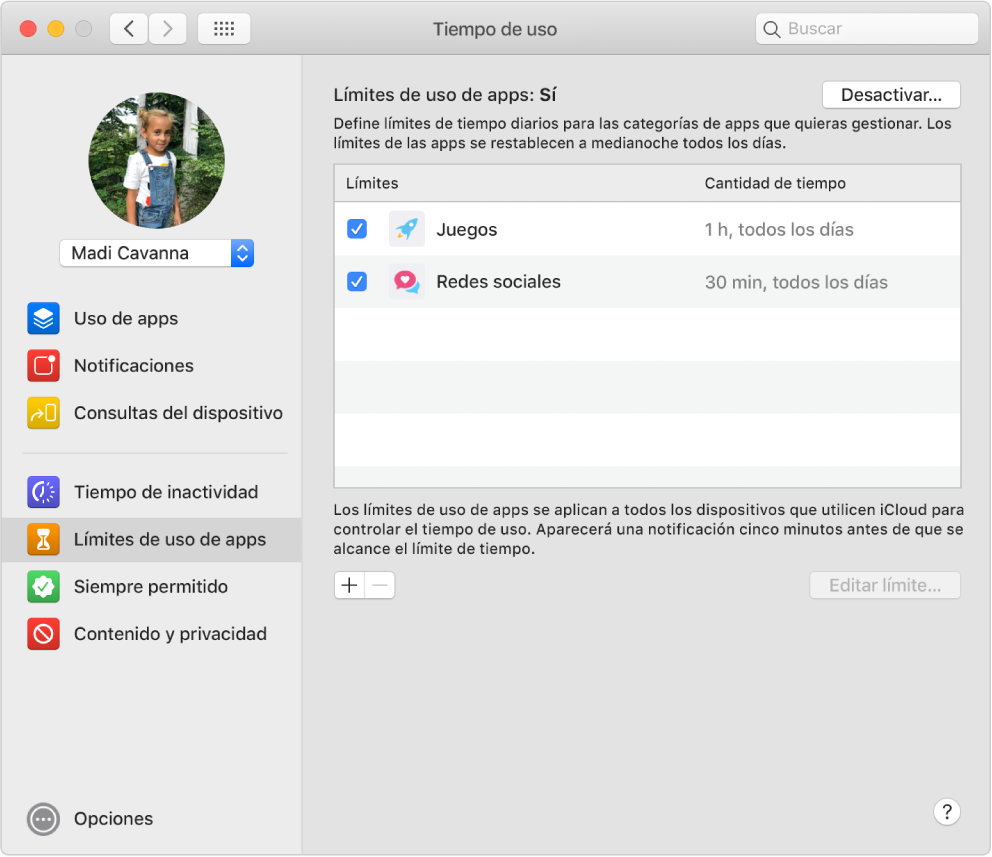Select Notificaciones in sidebar
992x857 pixels.
tap(133, 366)
